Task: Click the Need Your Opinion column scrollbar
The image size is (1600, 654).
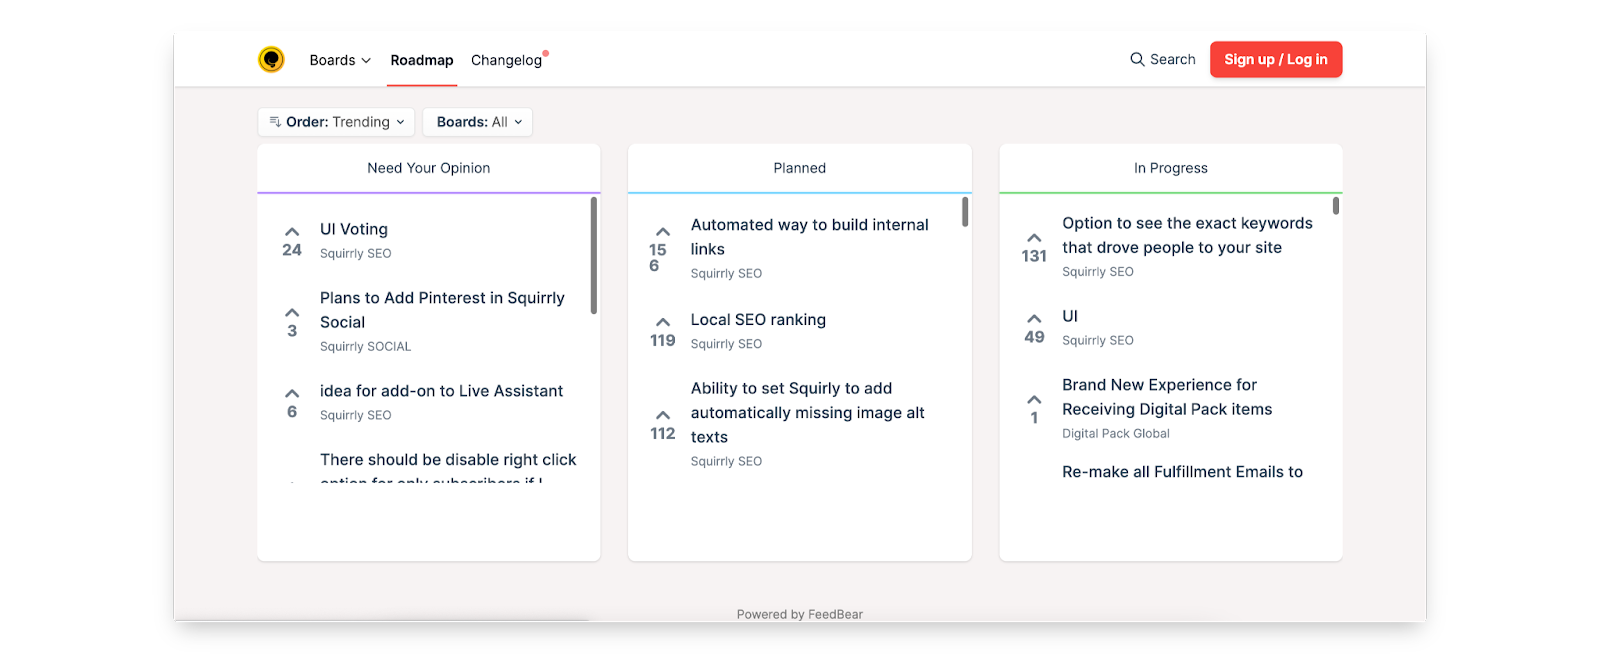Action: point(594,256)
